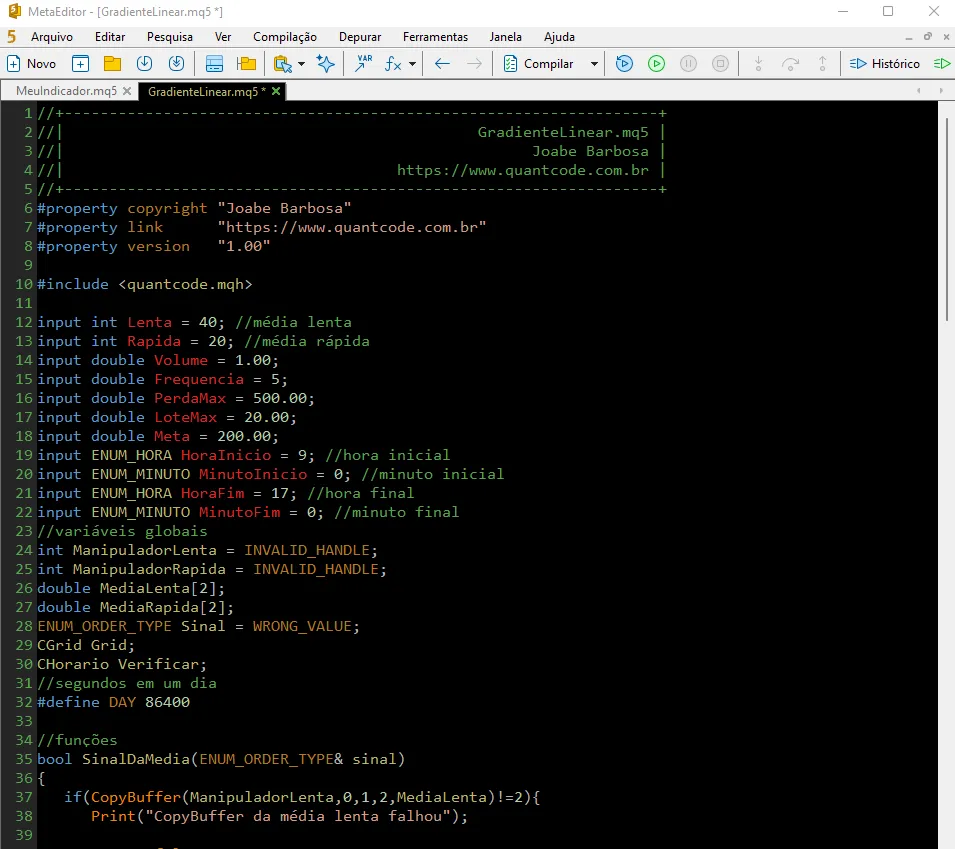Screen dimensions: 955x849
Task: Save the current file with the single-arrow icon
Action: pos(144,63)
